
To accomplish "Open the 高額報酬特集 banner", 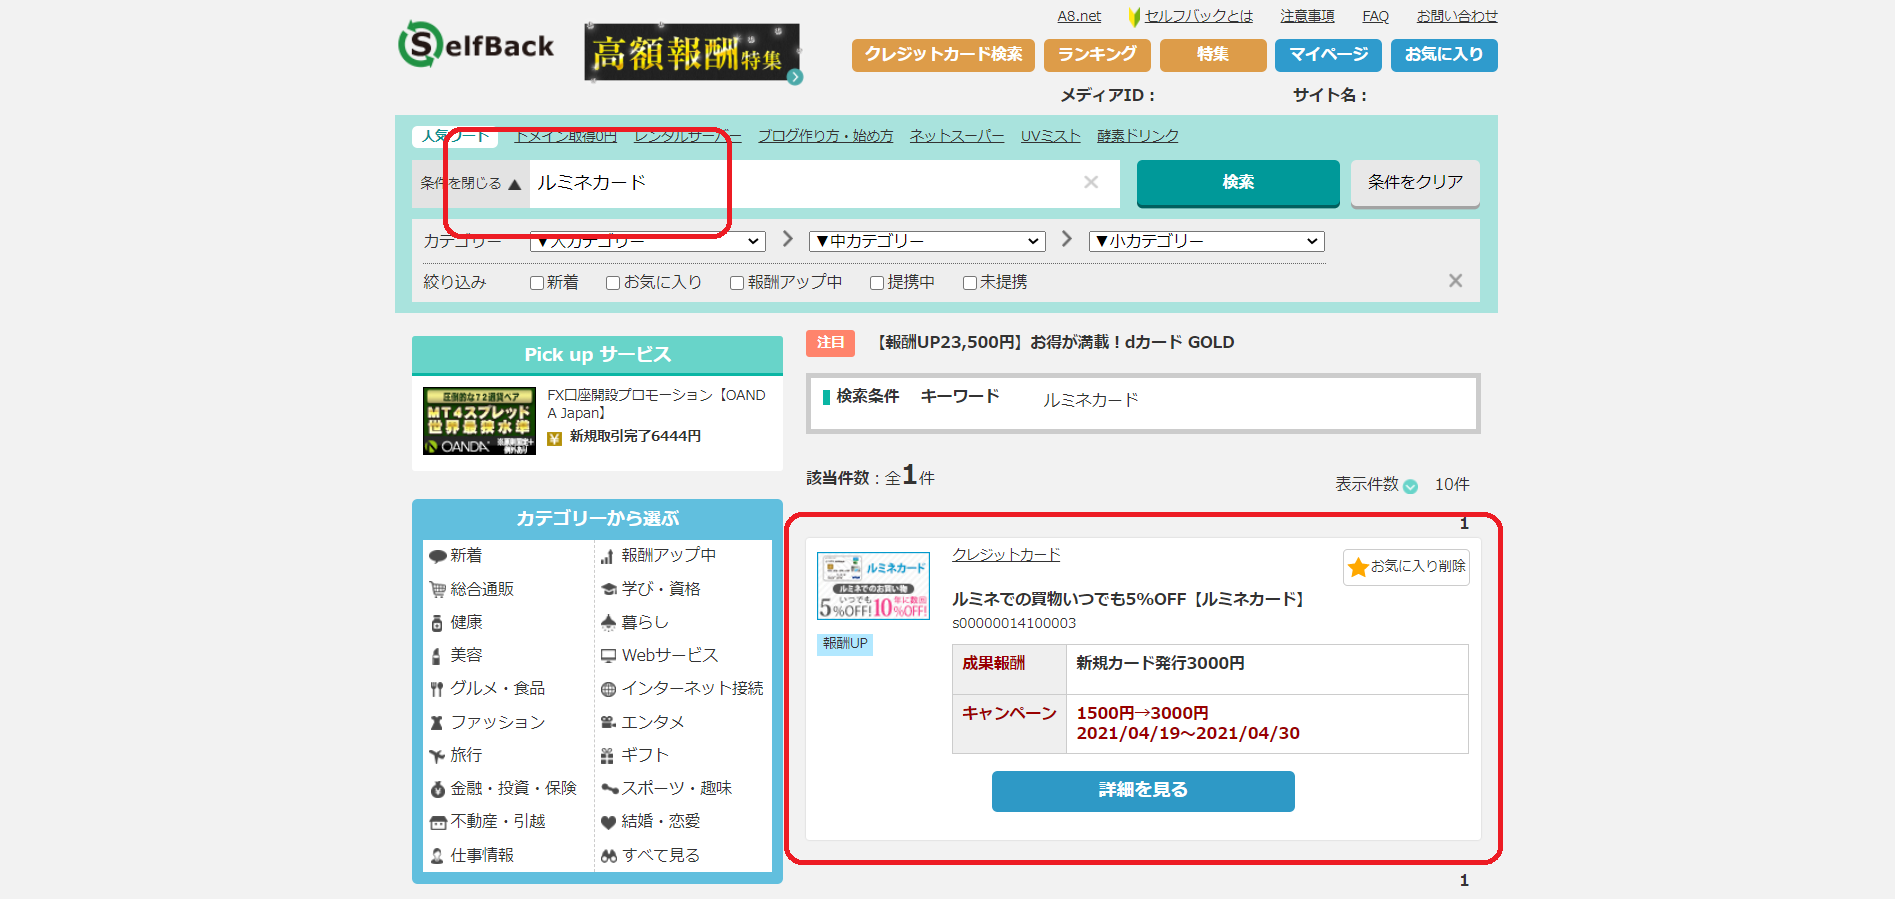I will tap(693, 53).
